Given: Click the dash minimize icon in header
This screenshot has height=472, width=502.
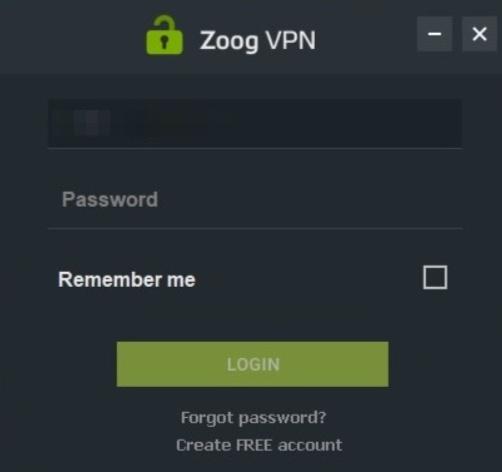Looking at the screenshot, I should pyautogui.click(x=434, y=34).
